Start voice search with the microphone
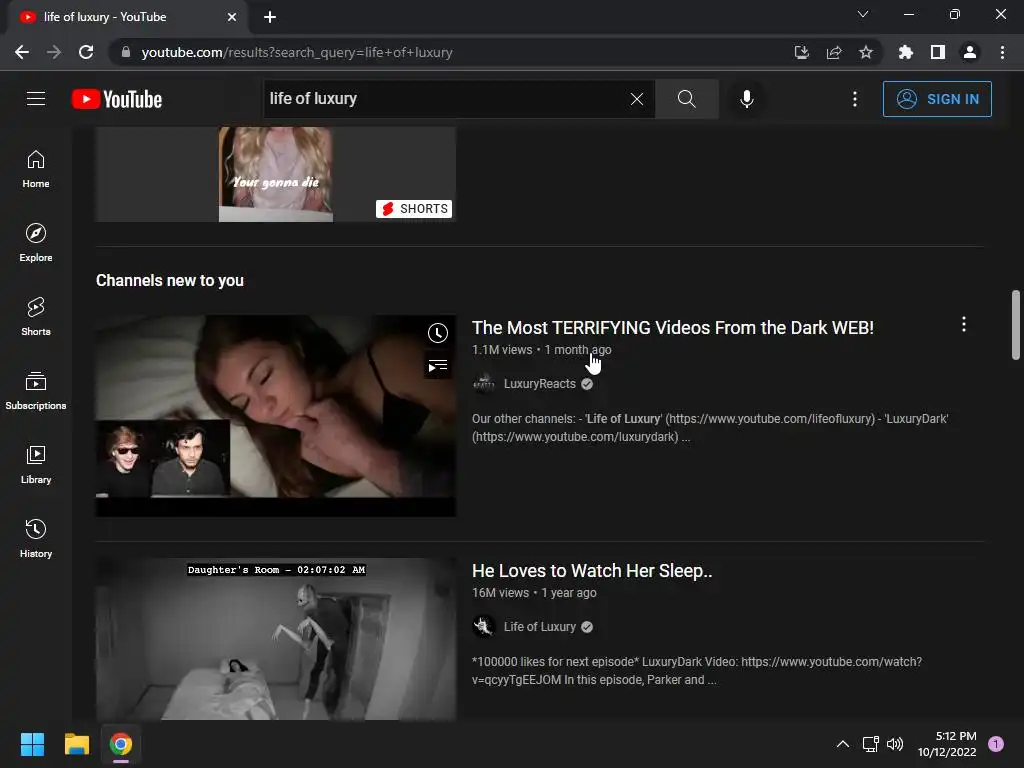The image size is (1024, 768). coord(746,99)
